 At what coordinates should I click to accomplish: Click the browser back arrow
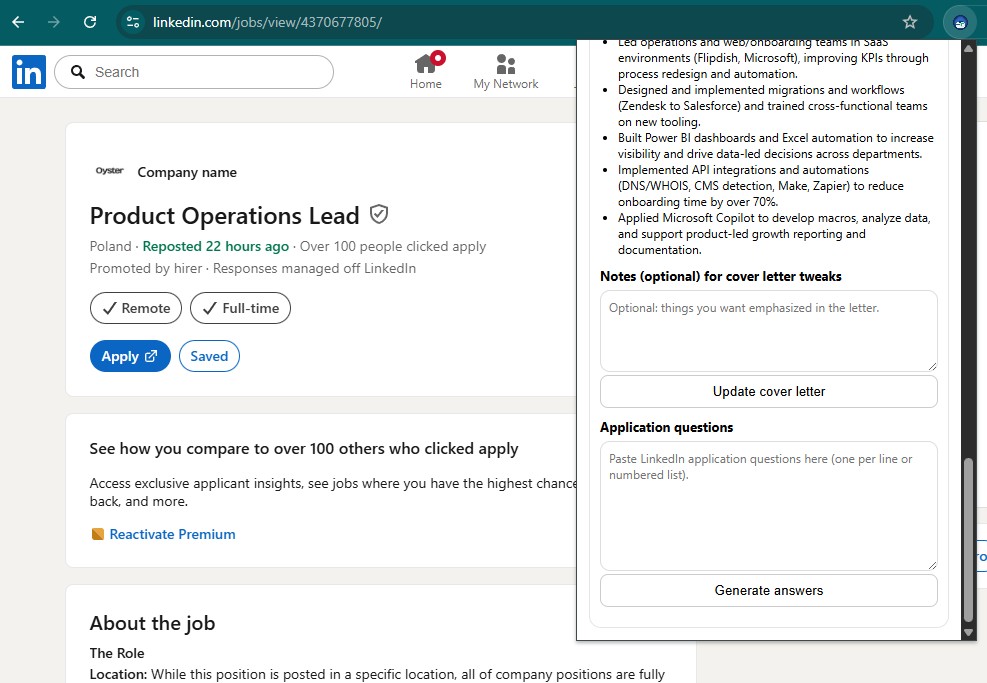[18, 22]
